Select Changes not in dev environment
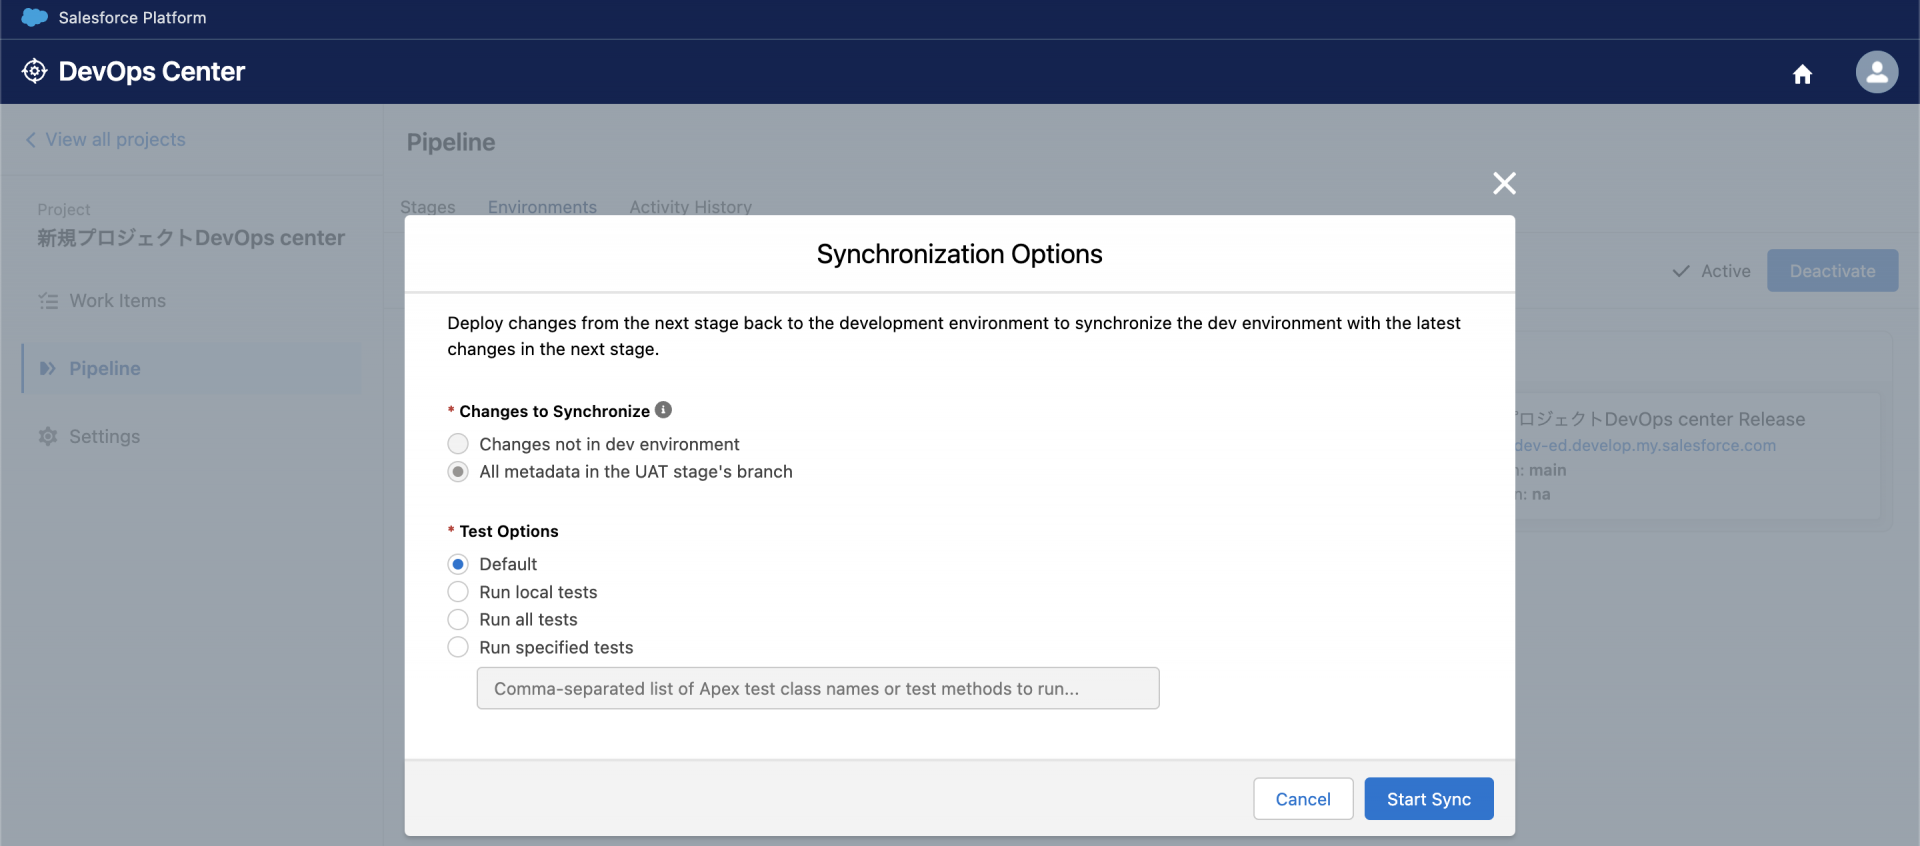Screen dimensions: 1920x846 pyautogui.click(x=458, y=444)
